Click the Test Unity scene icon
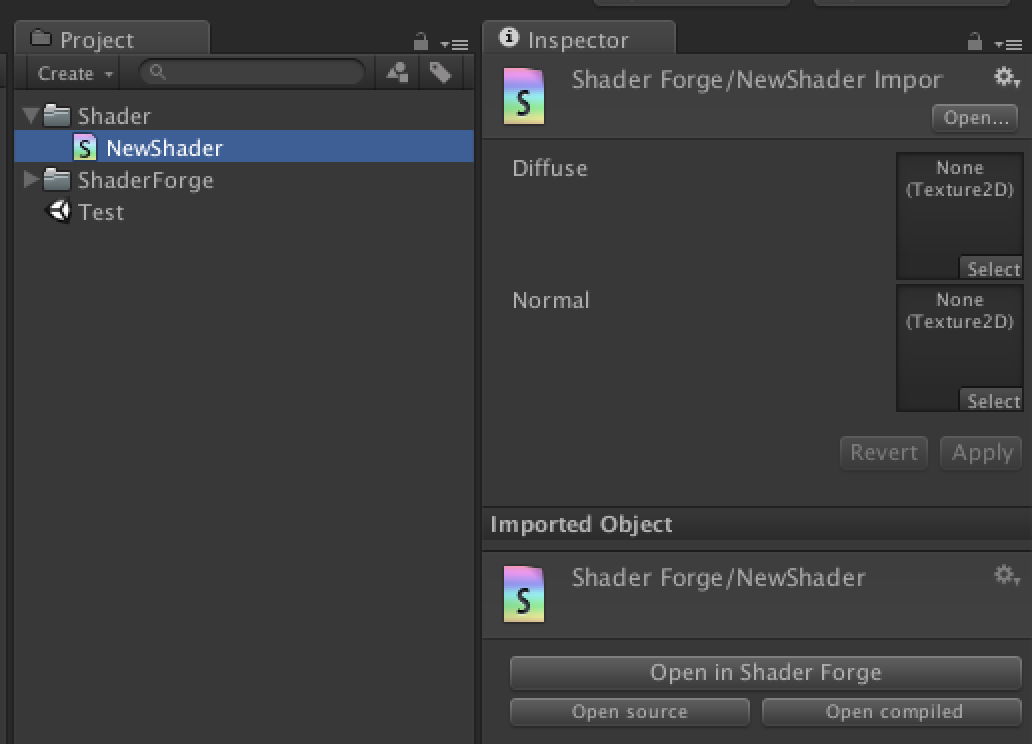 (60, 211)
